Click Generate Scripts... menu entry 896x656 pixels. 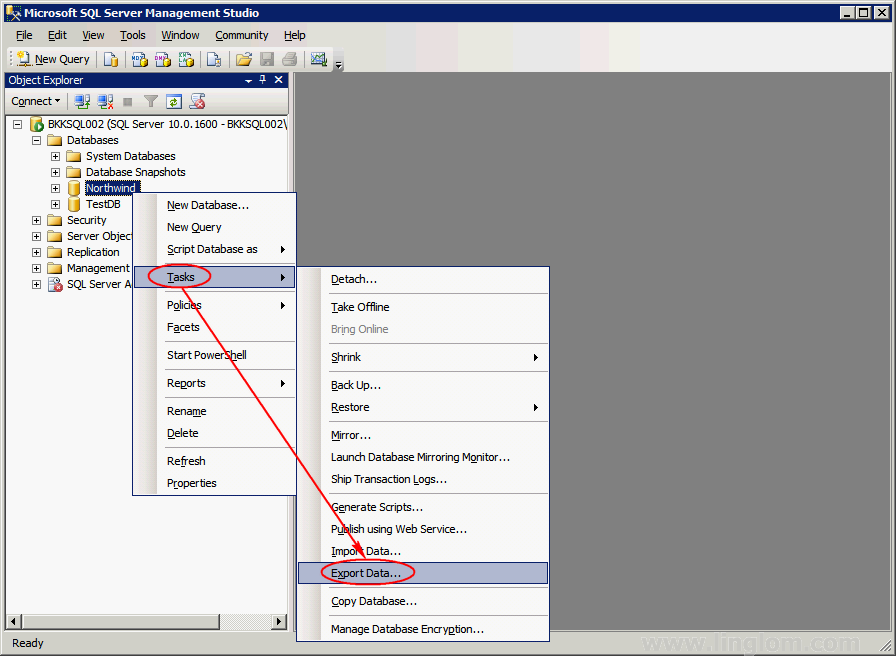[423, 507]
